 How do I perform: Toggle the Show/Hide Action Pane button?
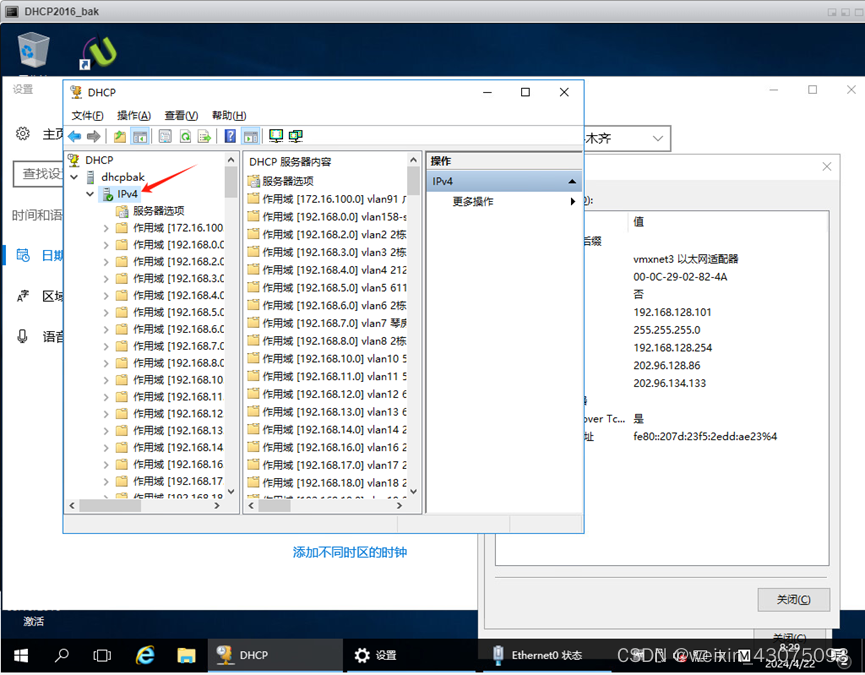250,137
